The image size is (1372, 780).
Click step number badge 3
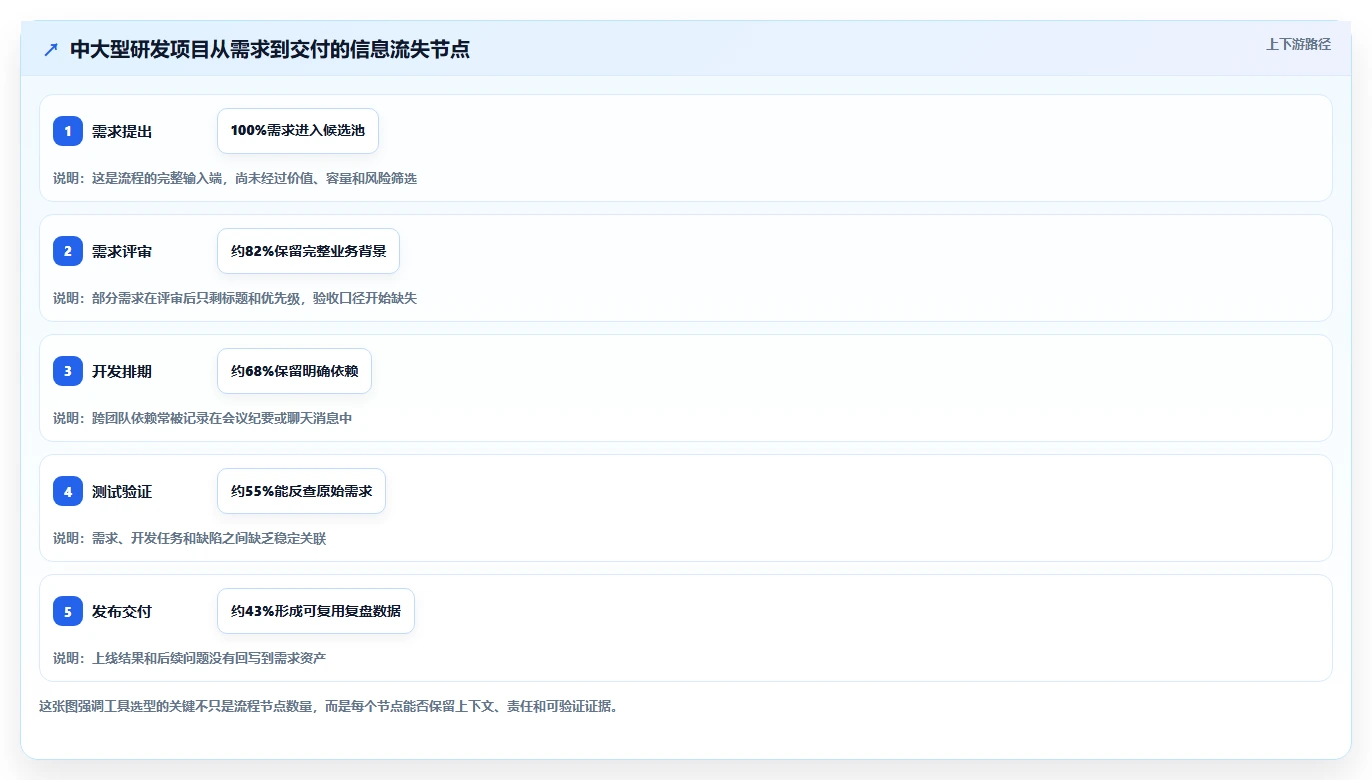68,371
